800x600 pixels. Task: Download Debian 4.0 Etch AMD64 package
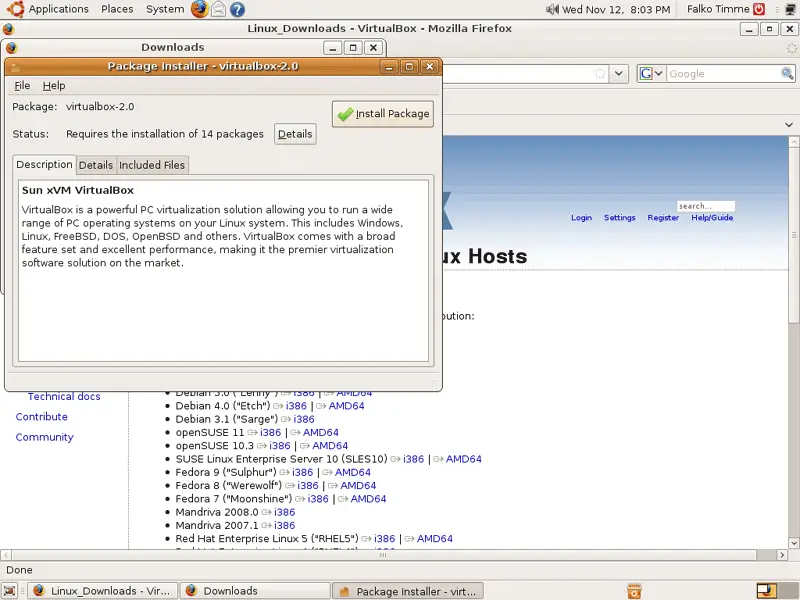click(x=346, y=406)
